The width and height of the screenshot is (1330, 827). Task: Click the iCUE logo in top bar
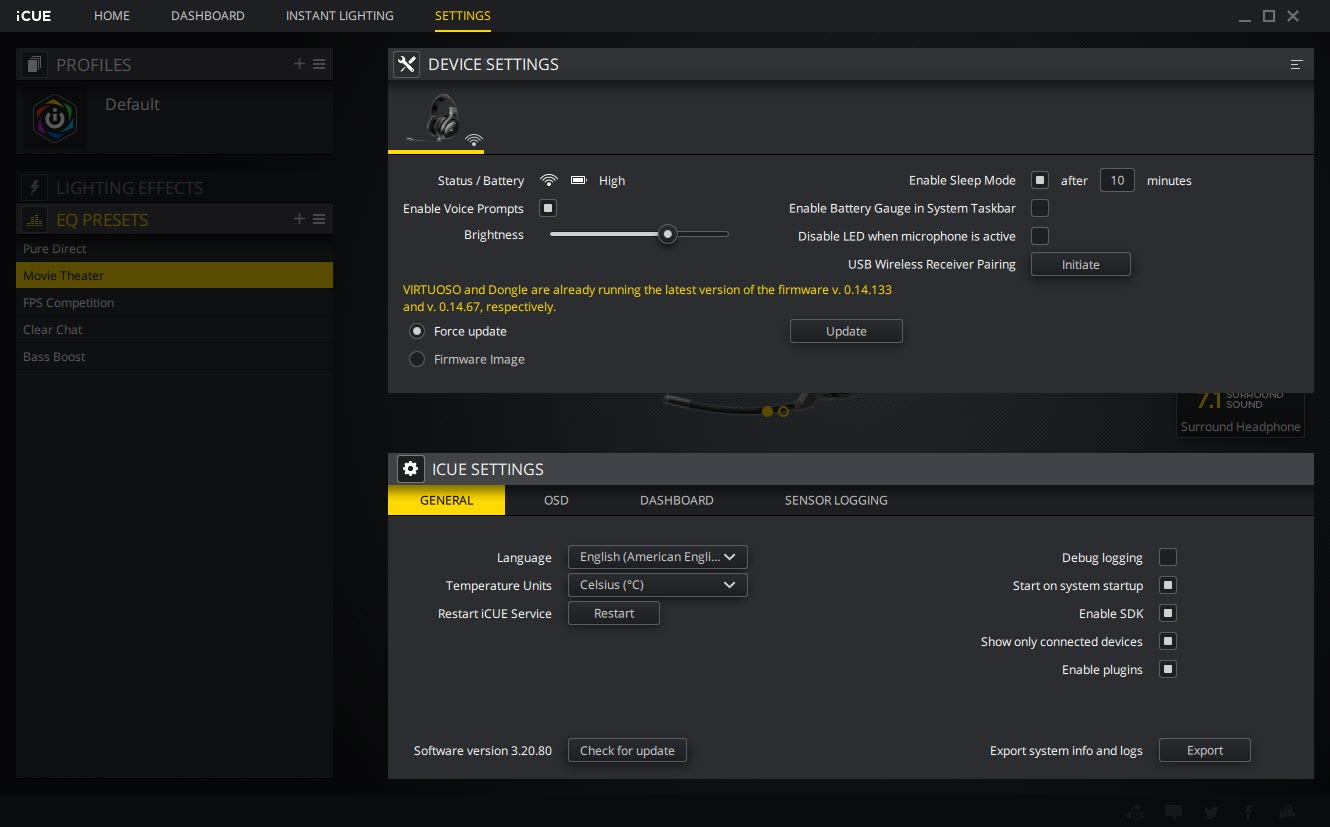pyautogui.click(x=34, y=16)
